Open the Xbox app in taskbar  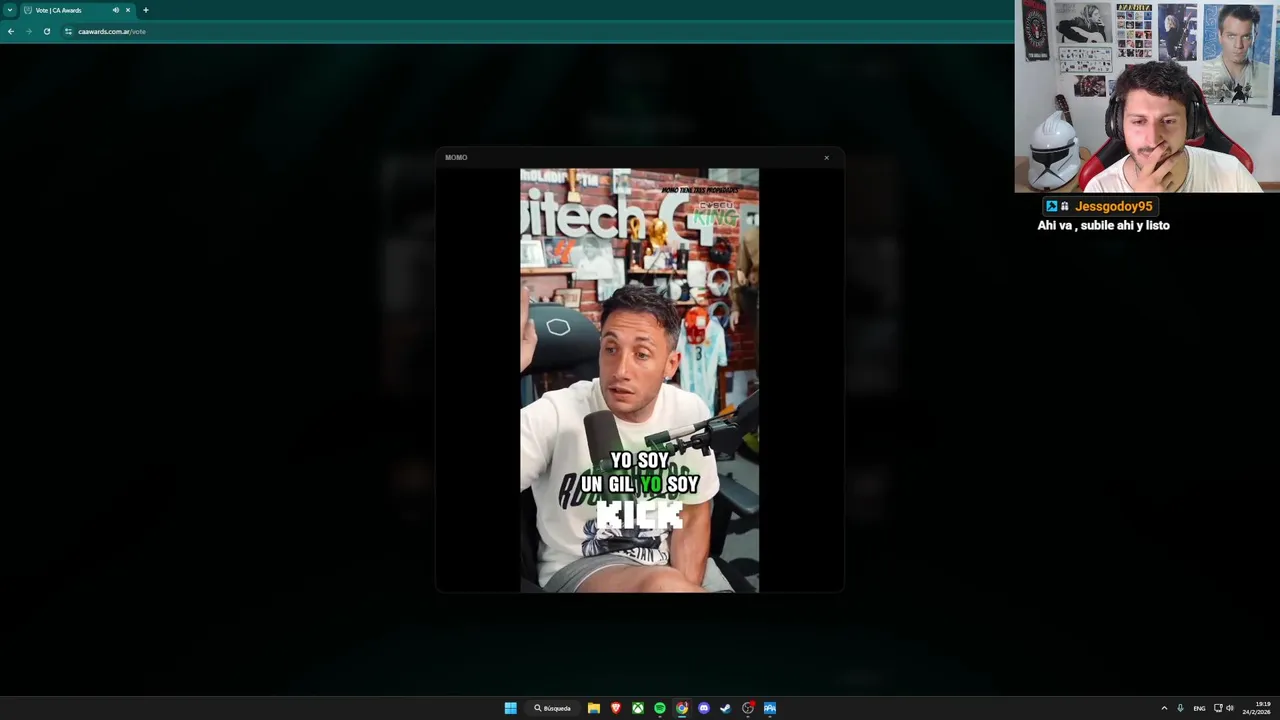click(x=638, y=708)
